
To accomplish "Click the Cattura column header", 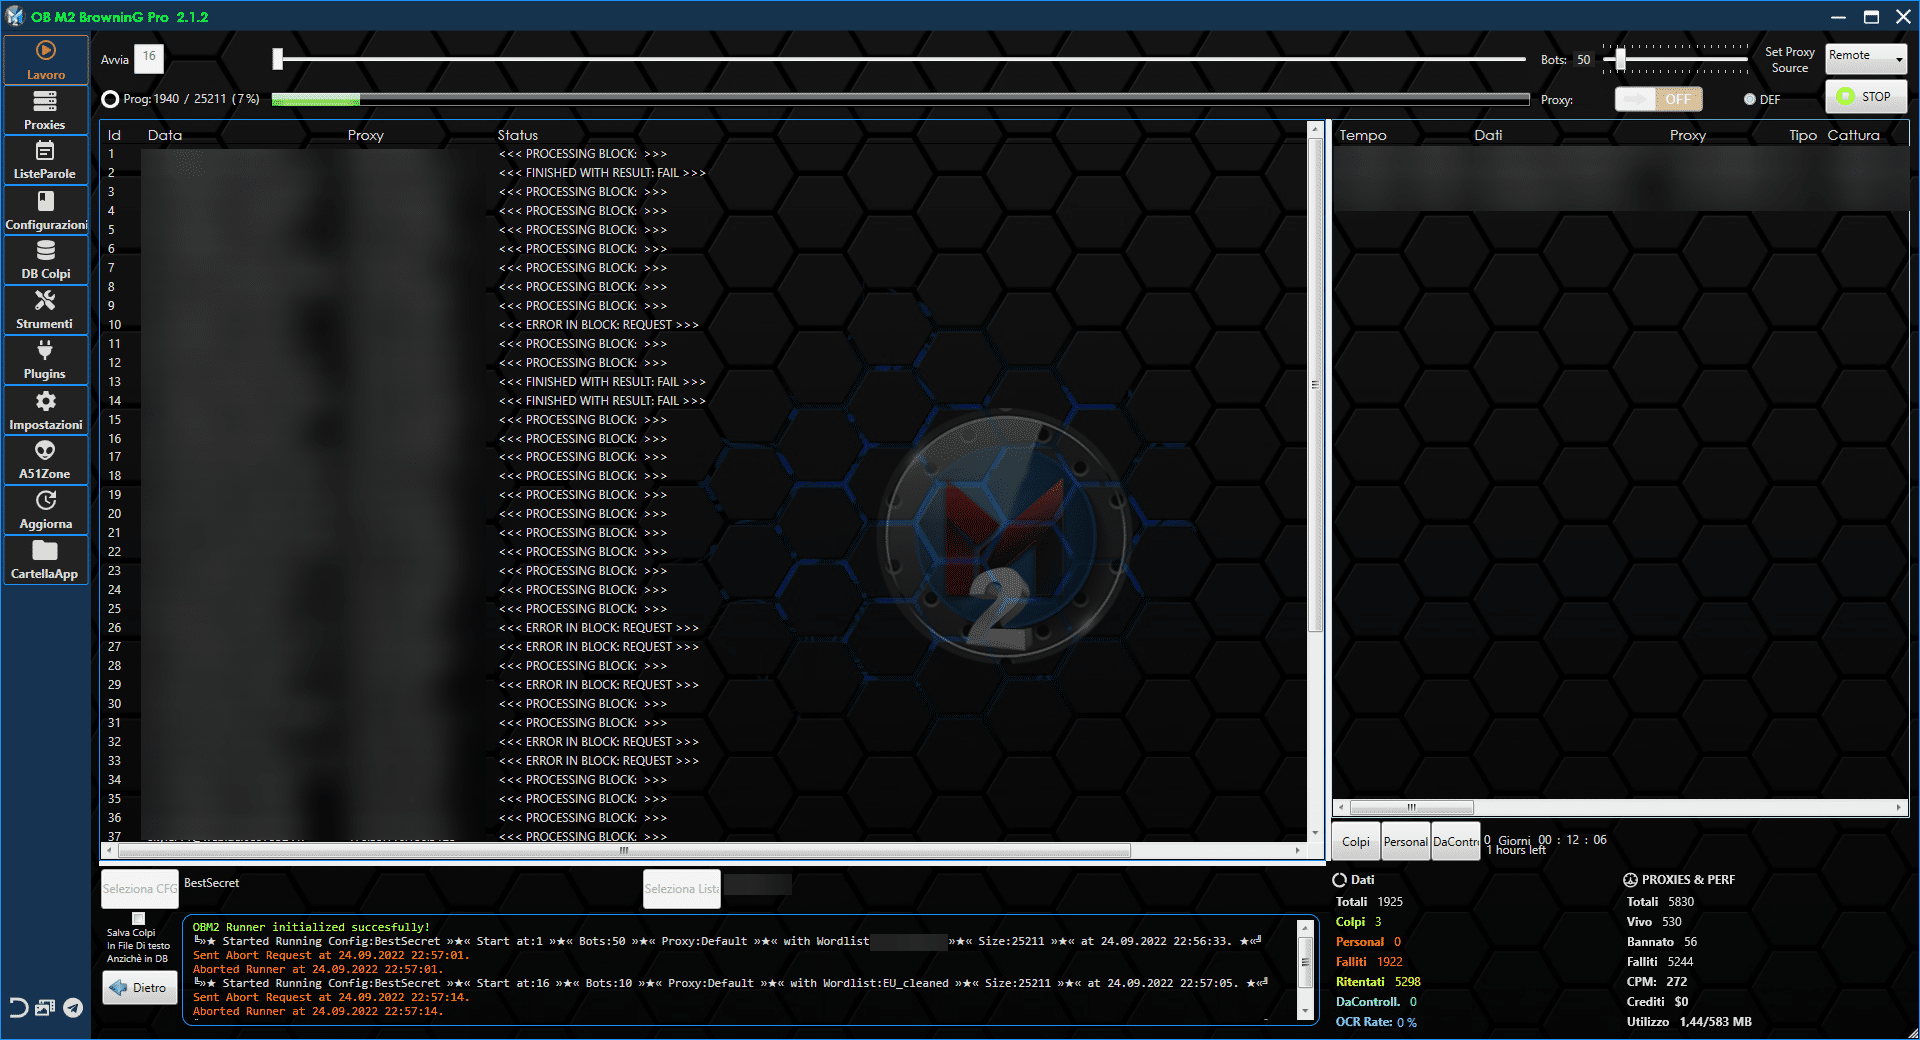I will (x=1854, y=135).
